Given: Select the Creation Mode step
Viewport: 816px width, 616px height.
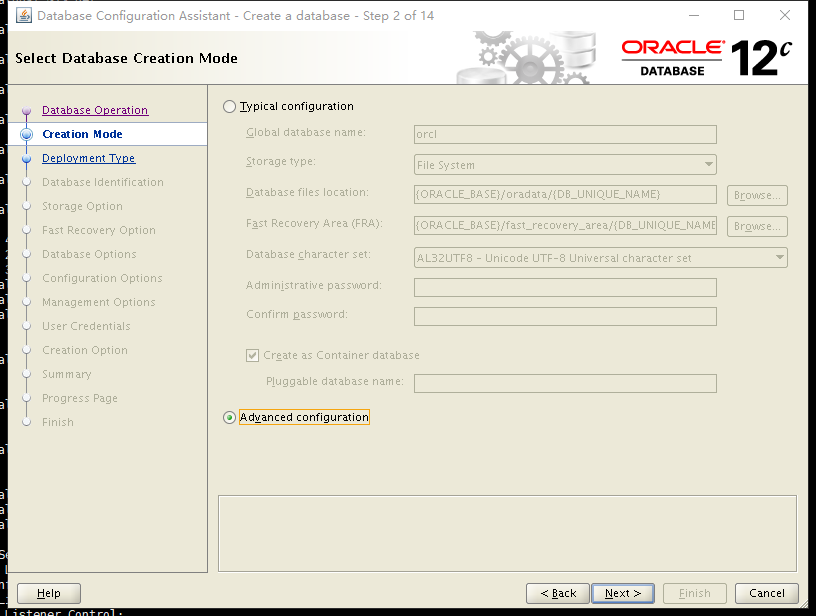Looking at the screenshot, I should pyautogui.click(x=82, y=134).
